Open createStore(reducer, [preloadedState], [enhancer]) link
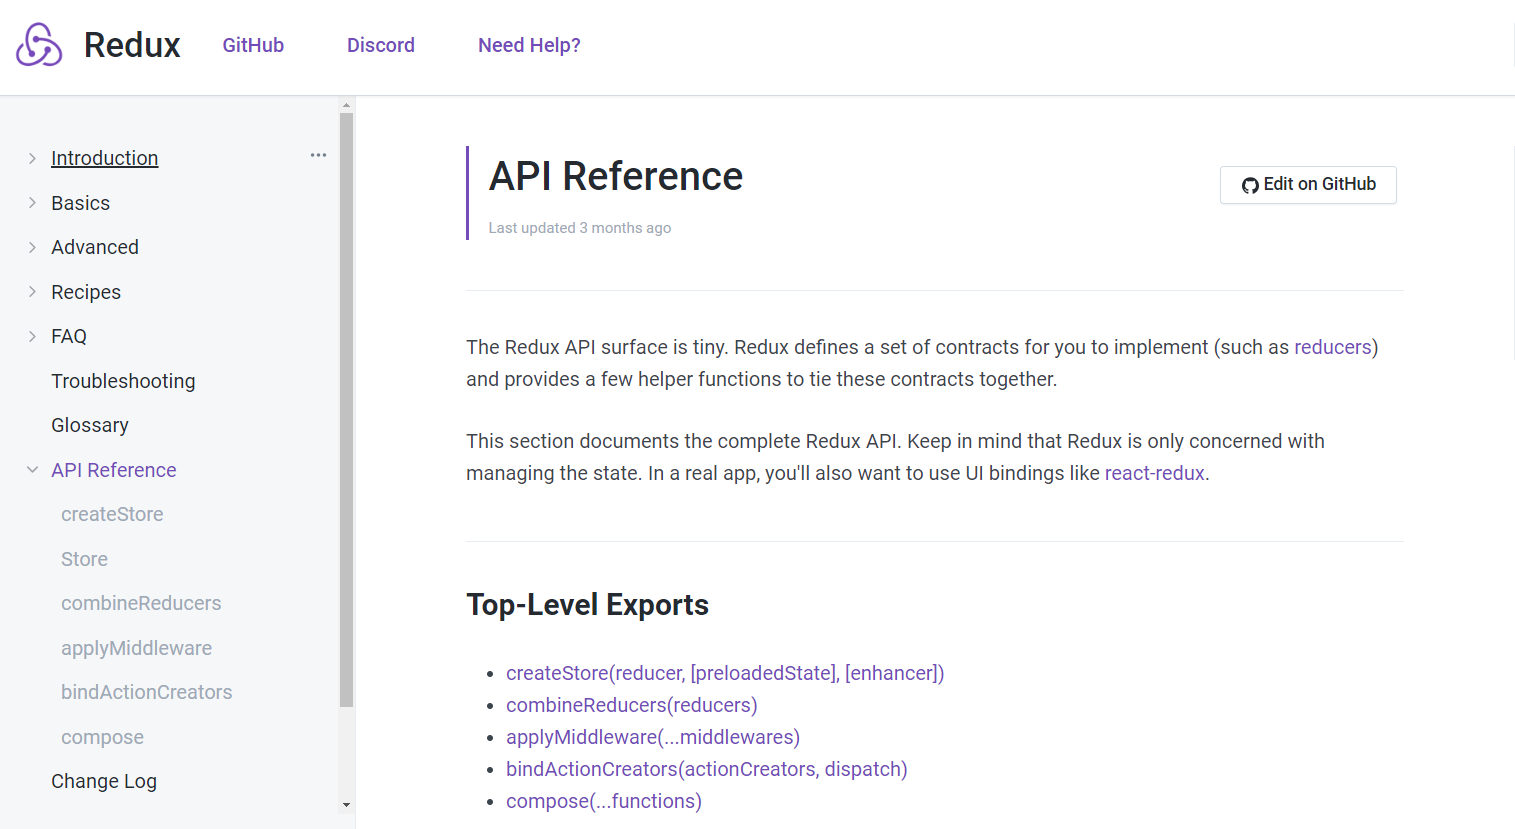 (725, 673)
